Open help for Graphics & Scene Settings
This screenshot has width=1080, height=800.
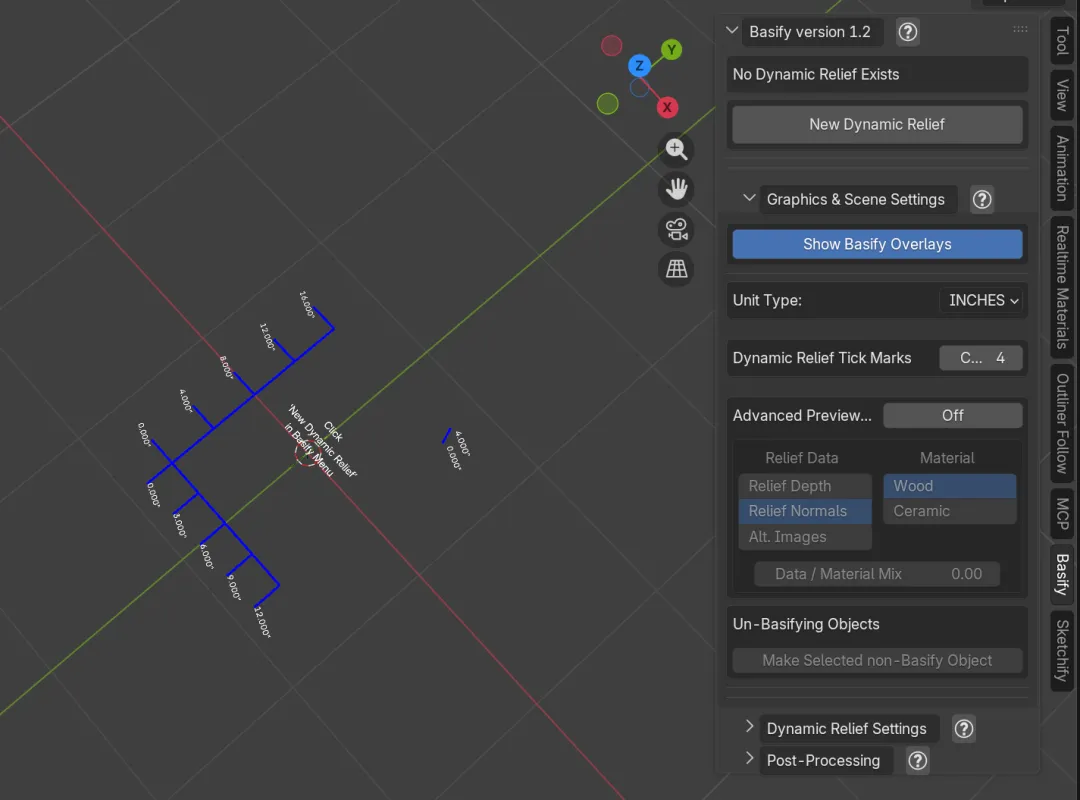(982, 200)
